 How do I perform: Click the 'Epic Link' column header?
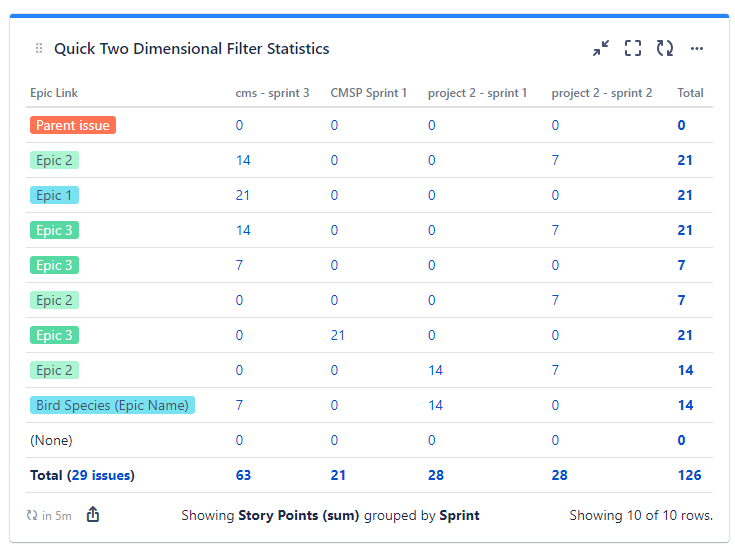(54, 93)
